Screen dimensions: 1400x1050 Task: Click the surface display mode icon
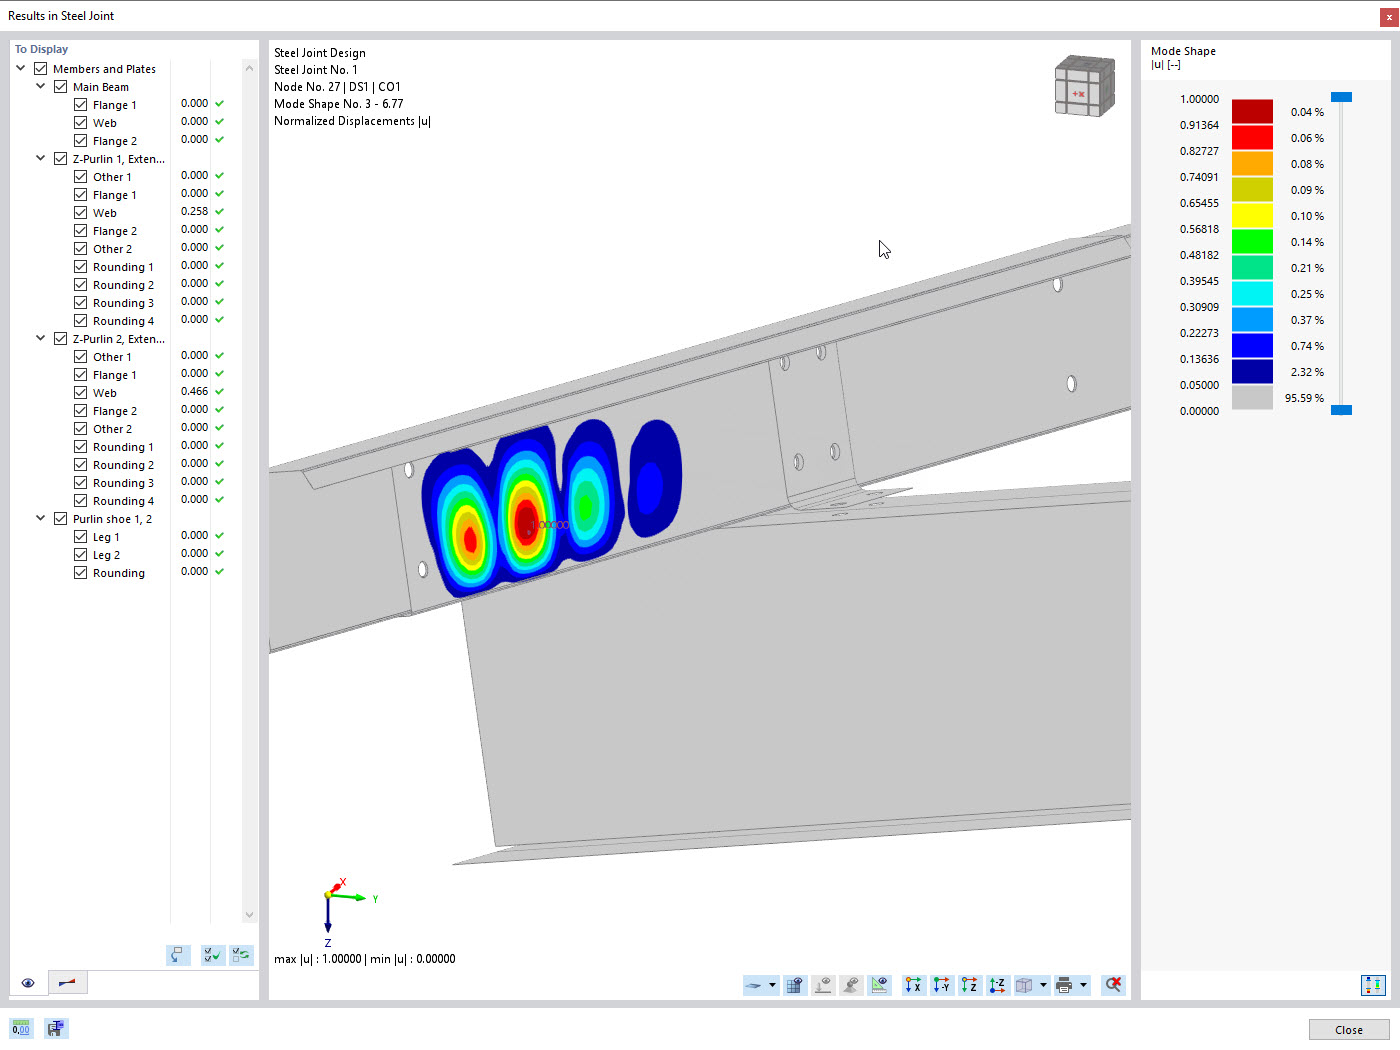click(x=755, y=986)
